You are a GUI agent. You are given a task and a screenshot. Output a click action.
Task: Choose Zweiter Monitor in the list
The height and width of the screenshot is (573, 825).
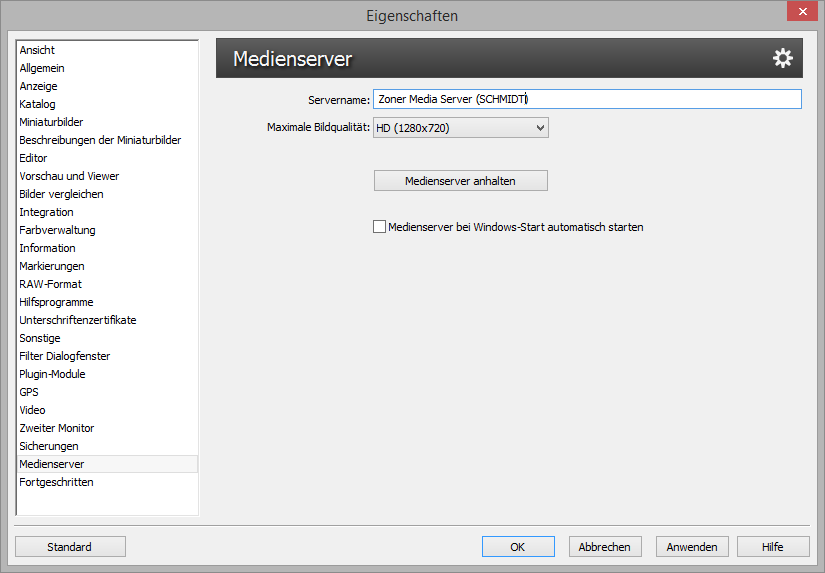(56, 428)
